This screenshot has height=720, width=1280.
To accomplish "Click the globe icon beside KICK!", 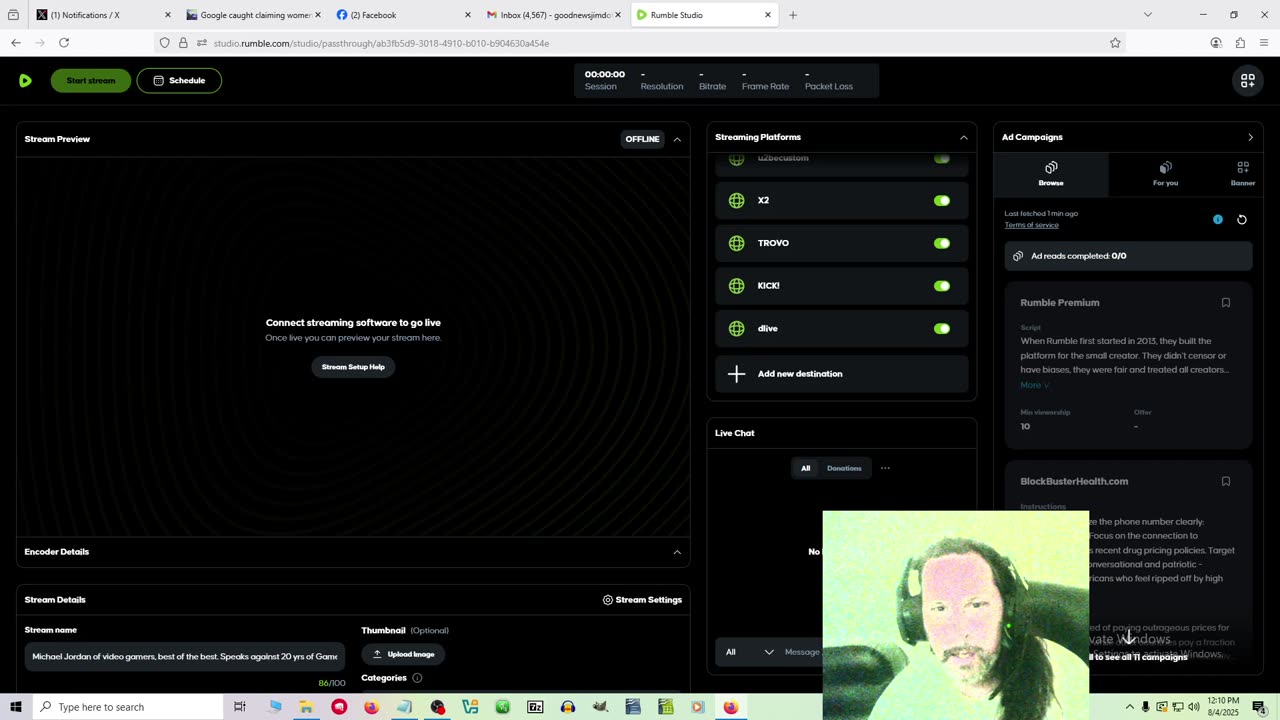I will click(736, 286).
